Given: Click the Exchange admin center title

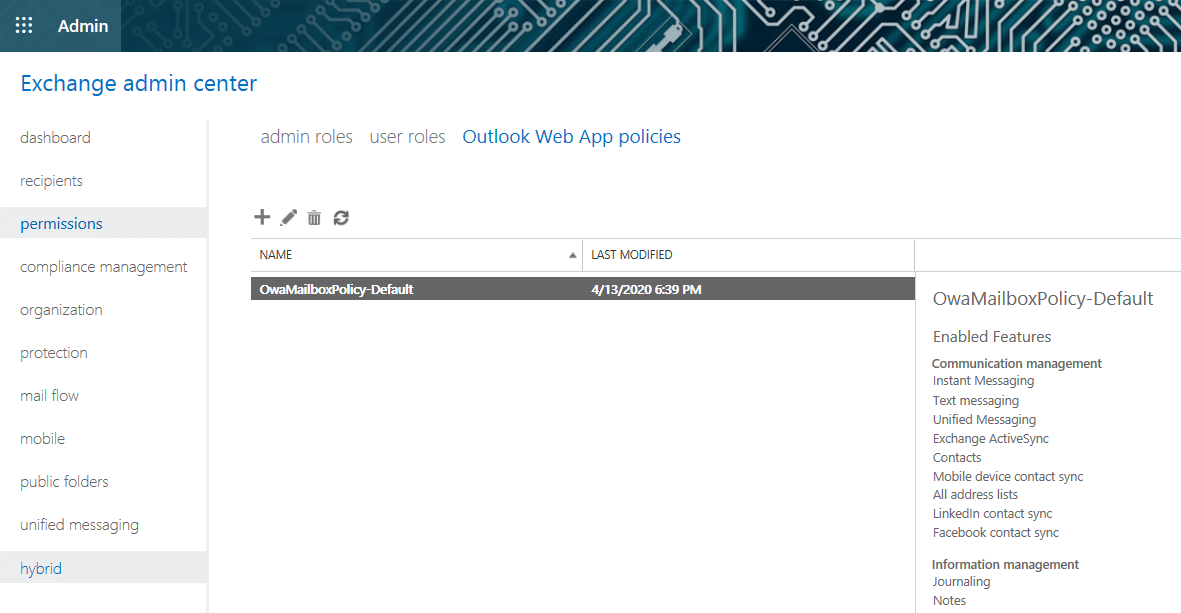Looking at the screenshot, I should (x=139, y=83).
